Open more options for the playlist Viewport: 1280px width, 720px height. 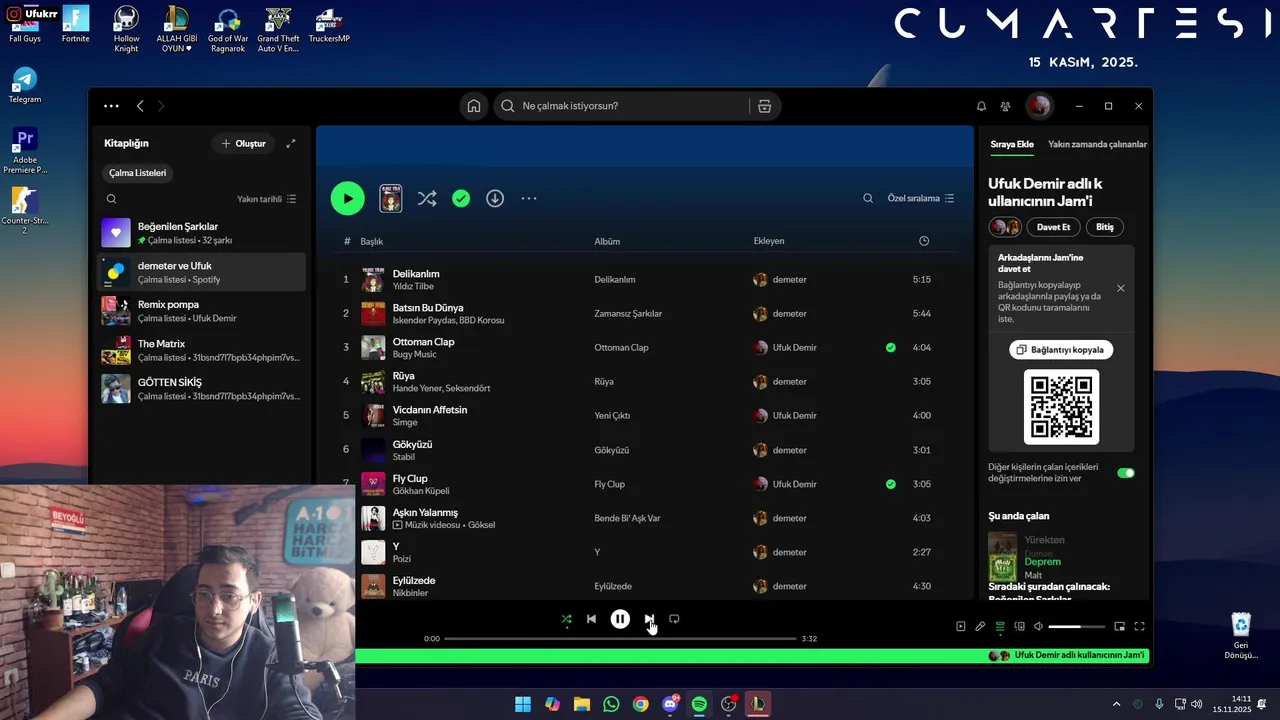(x=529, y=199)
